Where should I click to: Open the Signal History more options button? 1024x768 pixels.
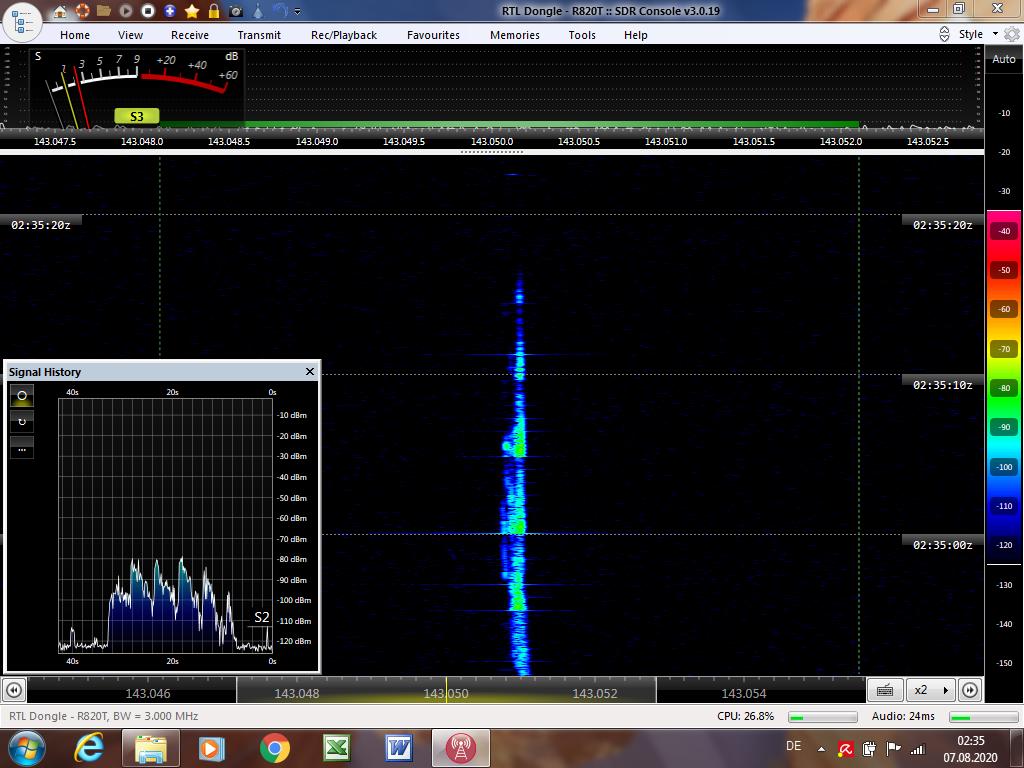tap(22, 449)
